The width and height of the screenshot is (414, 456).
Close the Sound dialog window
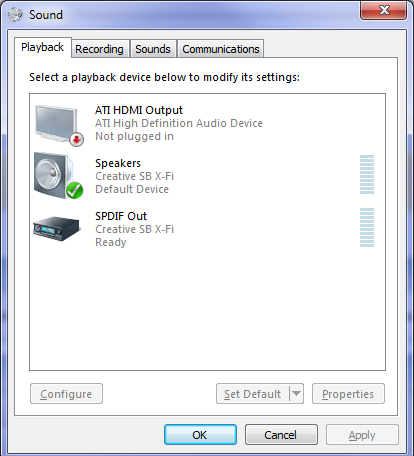[x=384, y=10]
